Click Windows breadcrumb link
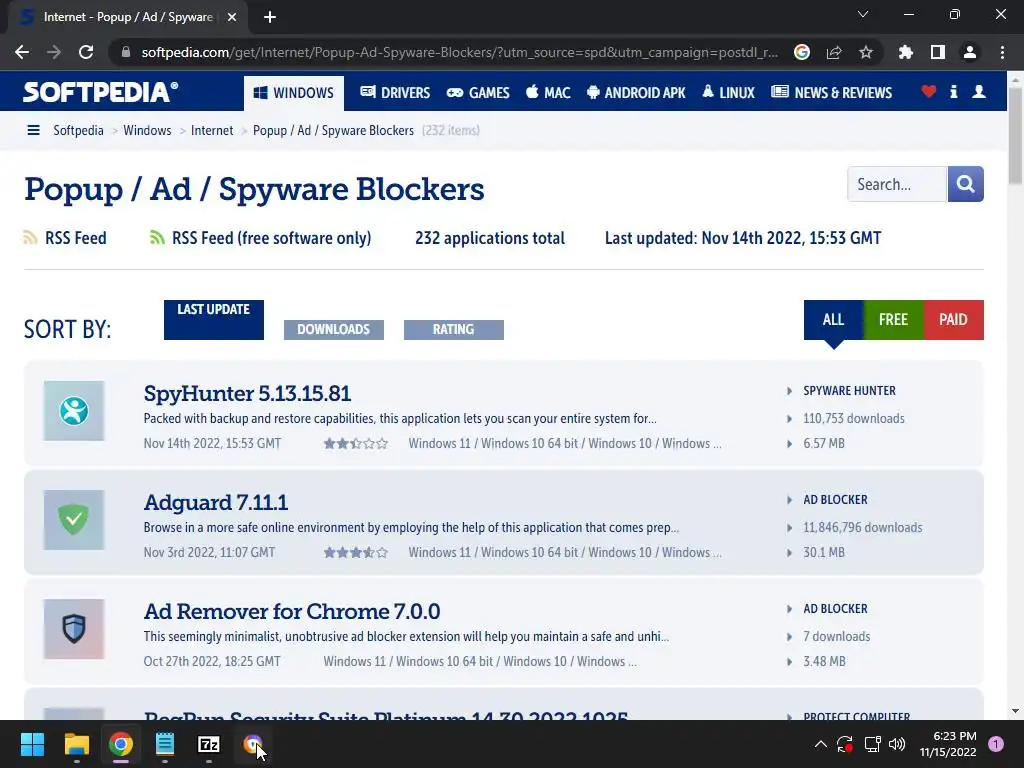 pyautogui.click(x=147, y=131)
